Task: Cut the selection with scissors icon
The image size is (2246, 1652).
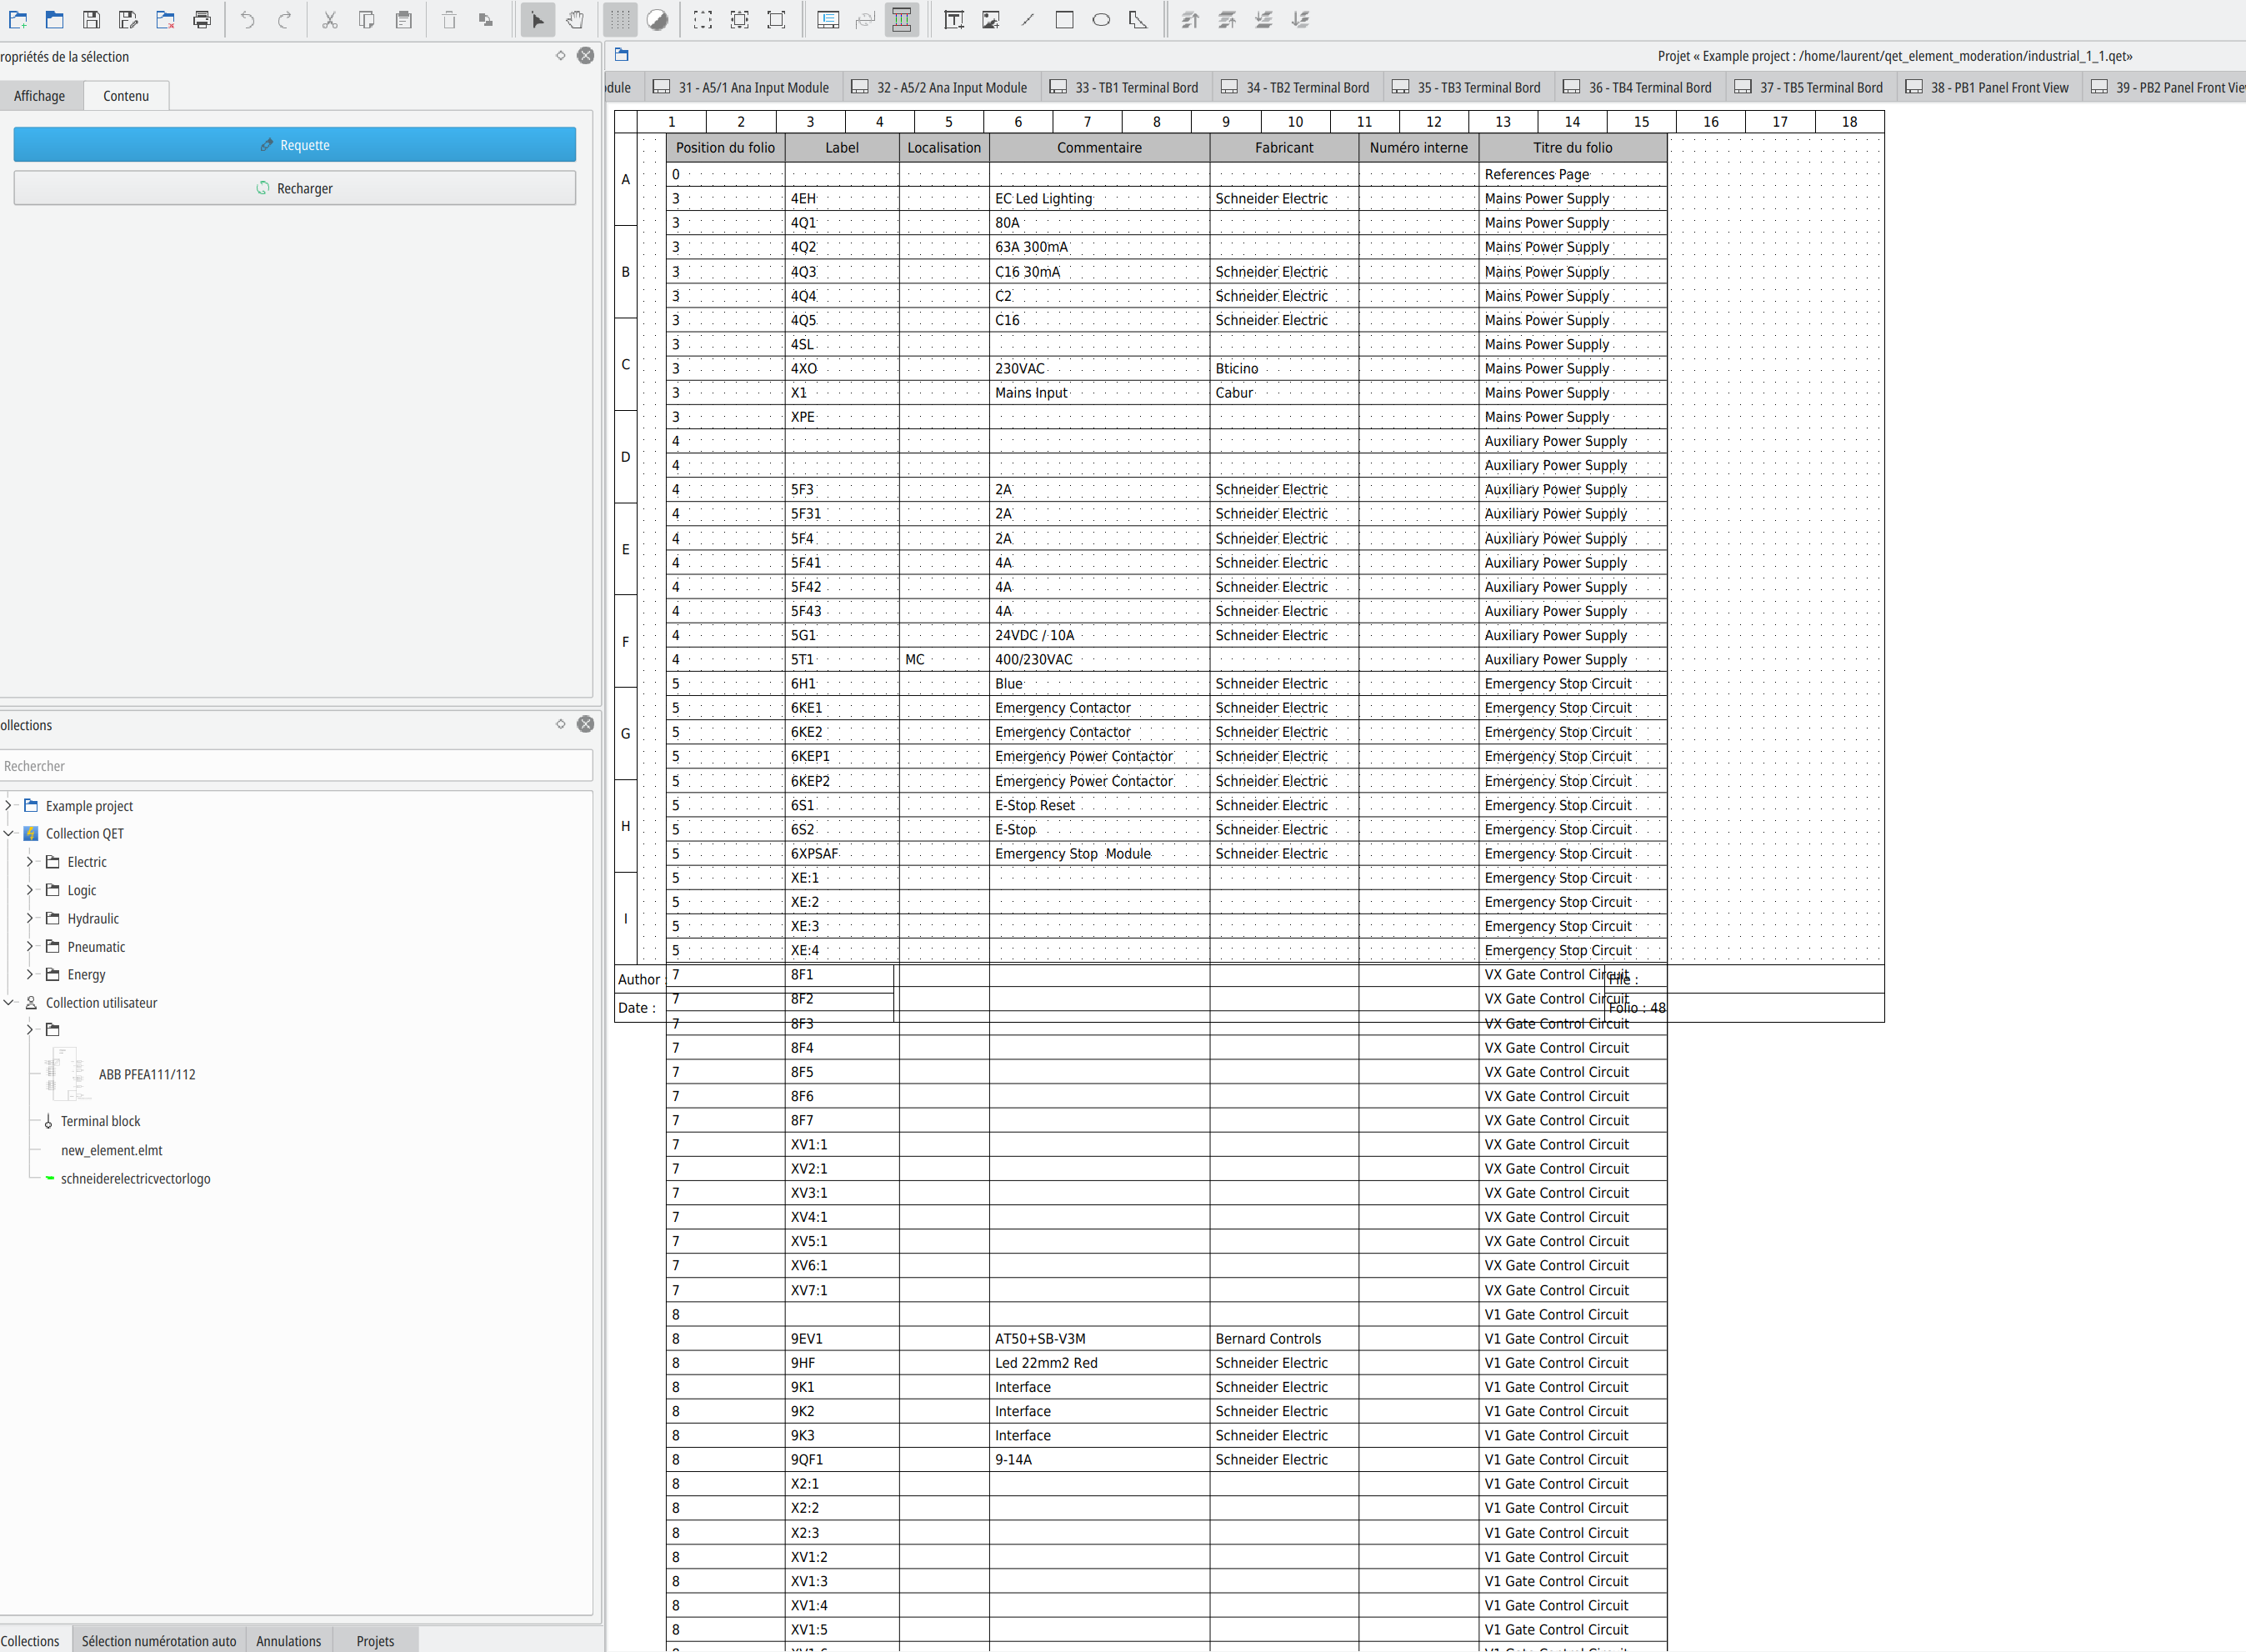Action: point(329,19)
